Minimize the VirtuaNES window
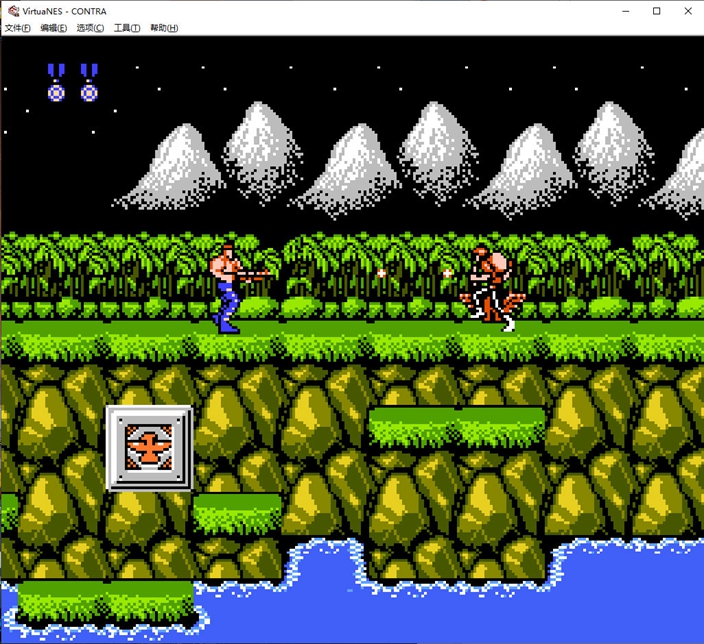This screenshot has width=704, height=644. click(x=626, y=11)
